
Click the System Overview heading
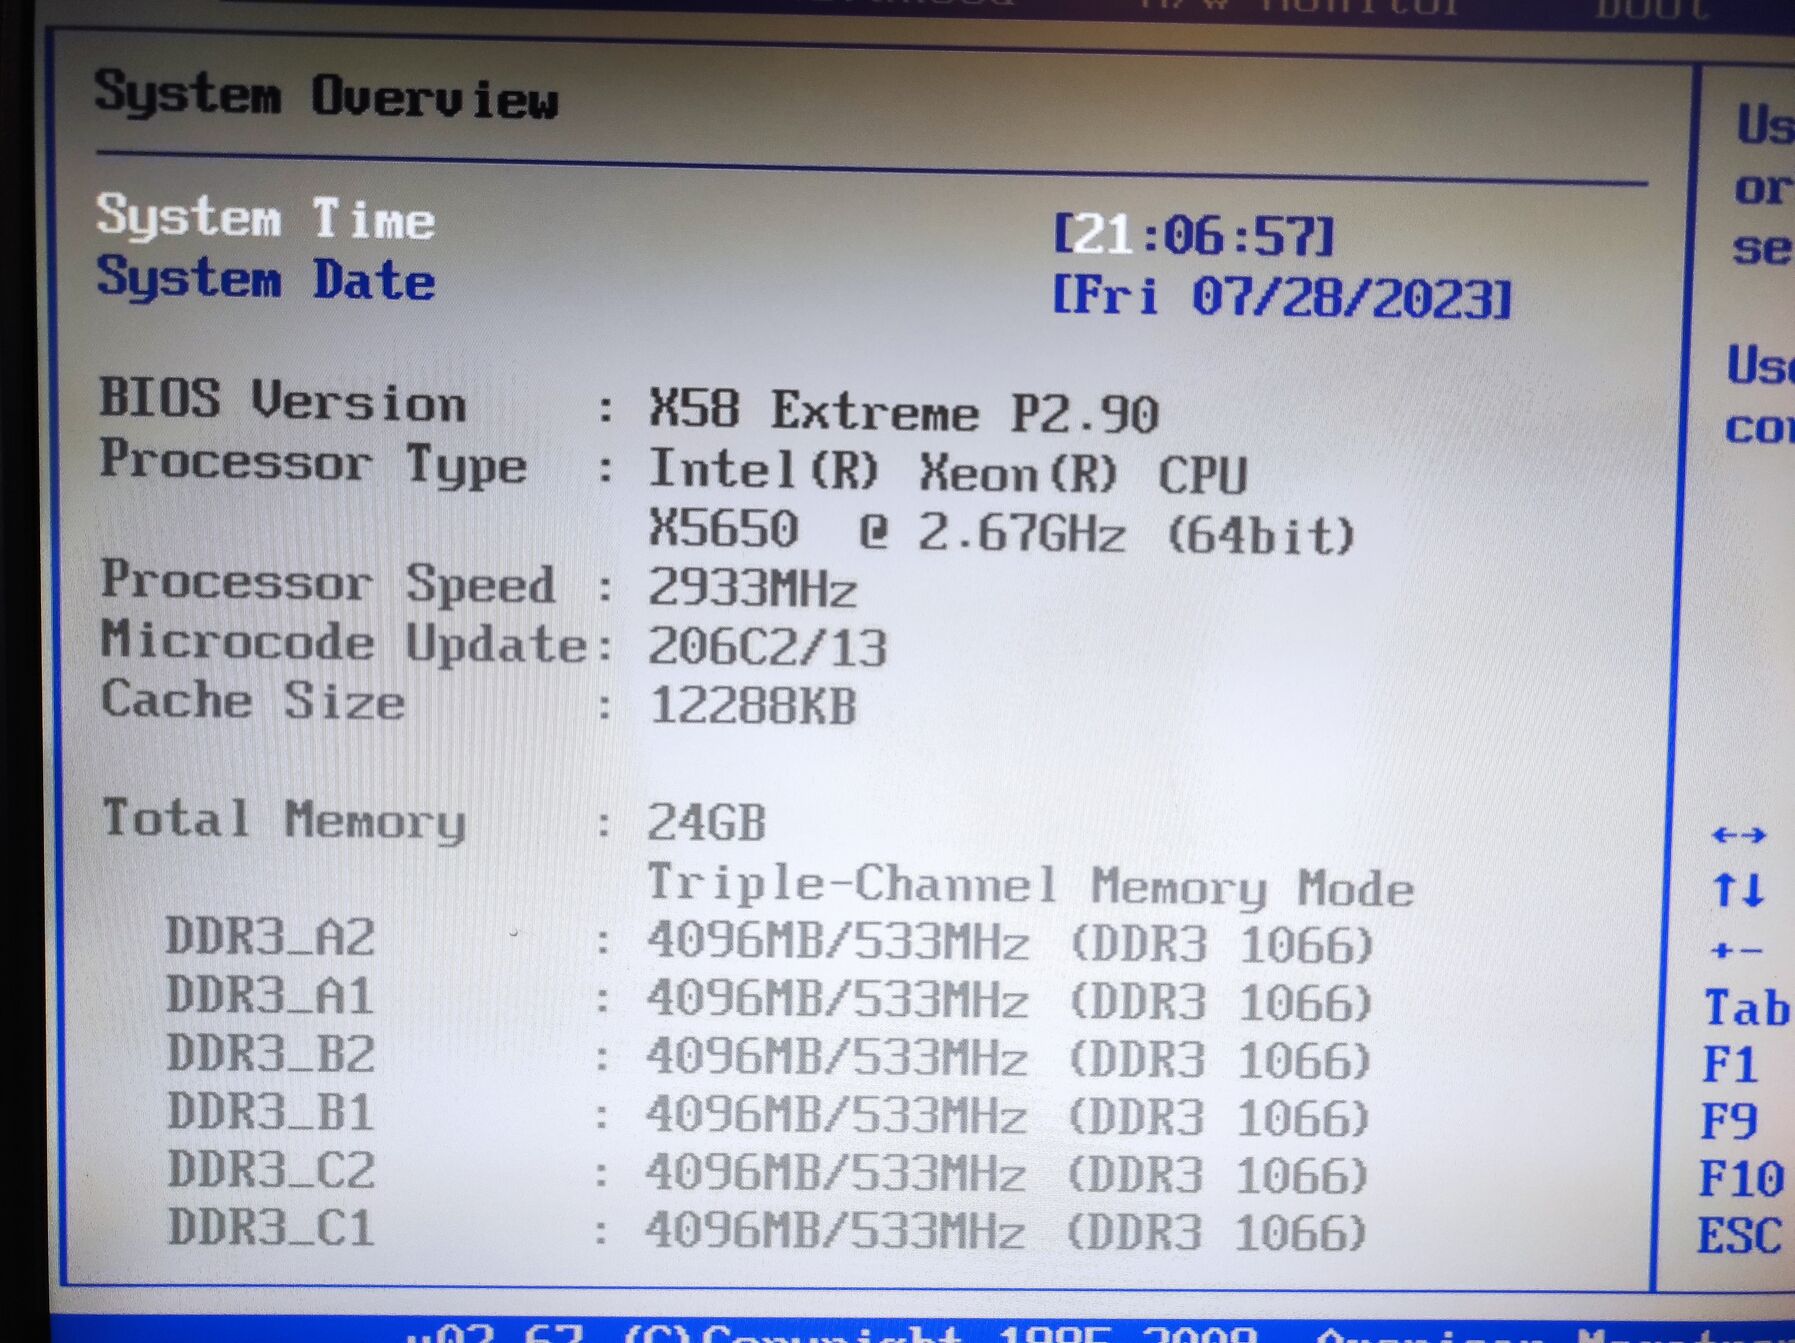click(326, 96)
